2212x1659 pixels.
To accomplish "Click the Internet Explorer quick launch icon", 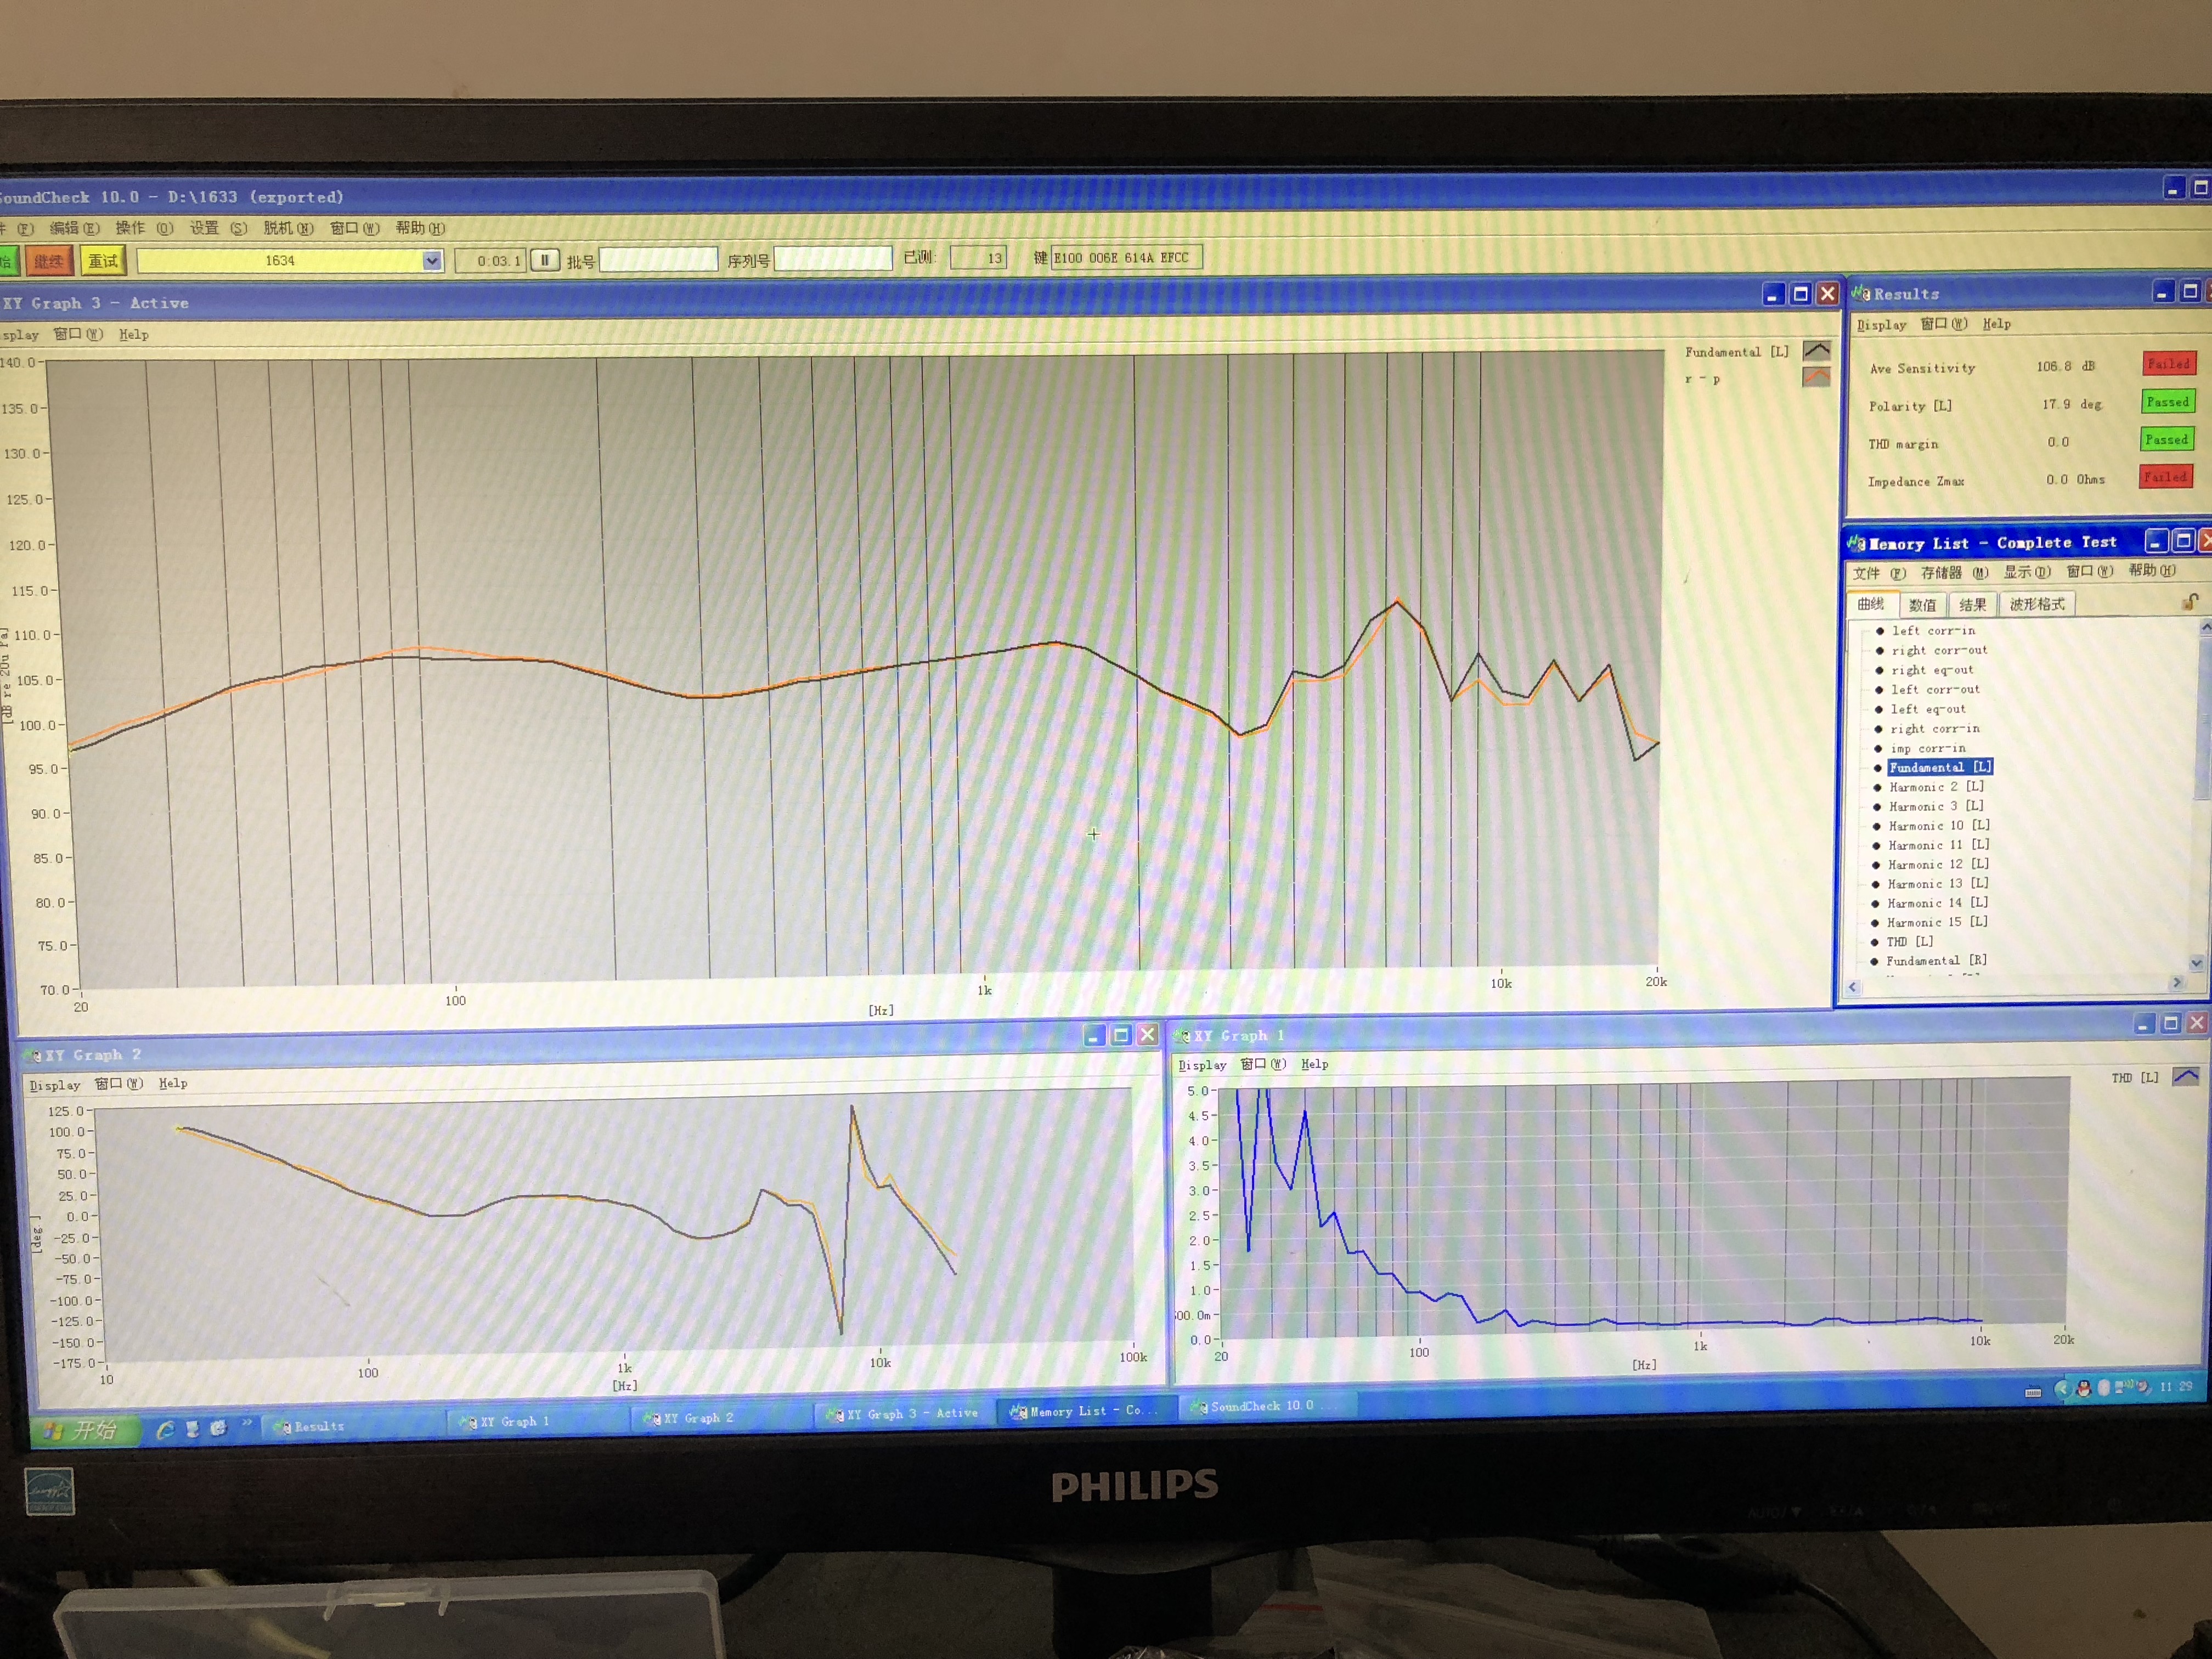I will point(165,1430).
